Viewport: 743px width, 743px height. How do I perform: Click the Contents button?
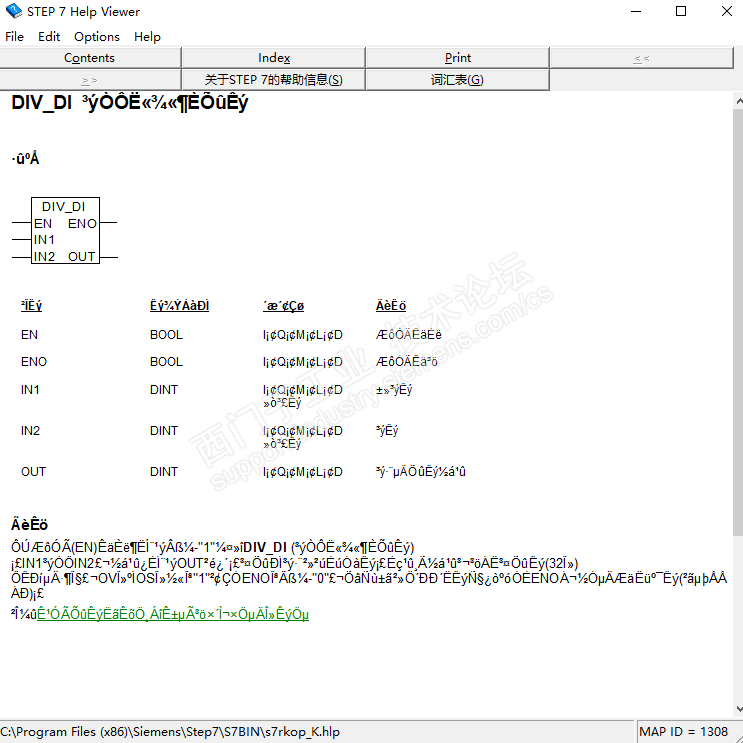tap(90, 58)
